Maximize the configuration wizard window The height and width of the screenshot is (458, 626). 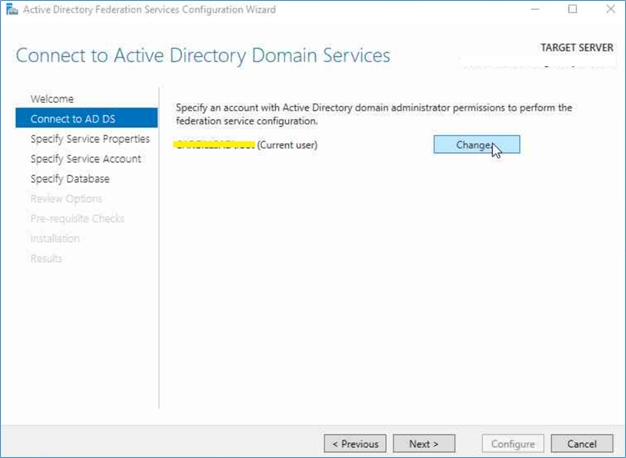click(573, 9)
